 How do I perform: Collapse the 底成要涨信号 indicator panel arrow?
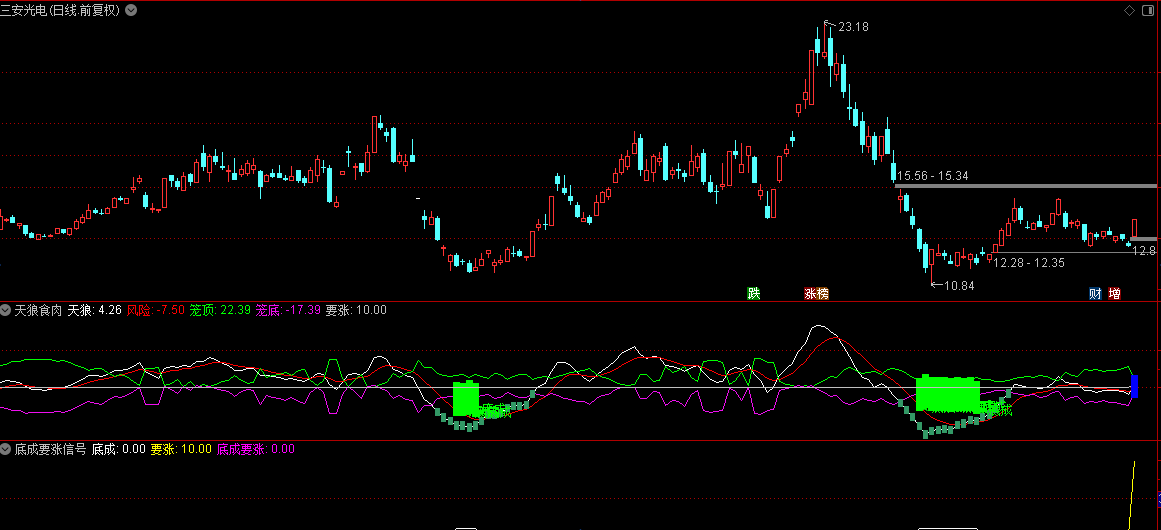coord(6,449)
